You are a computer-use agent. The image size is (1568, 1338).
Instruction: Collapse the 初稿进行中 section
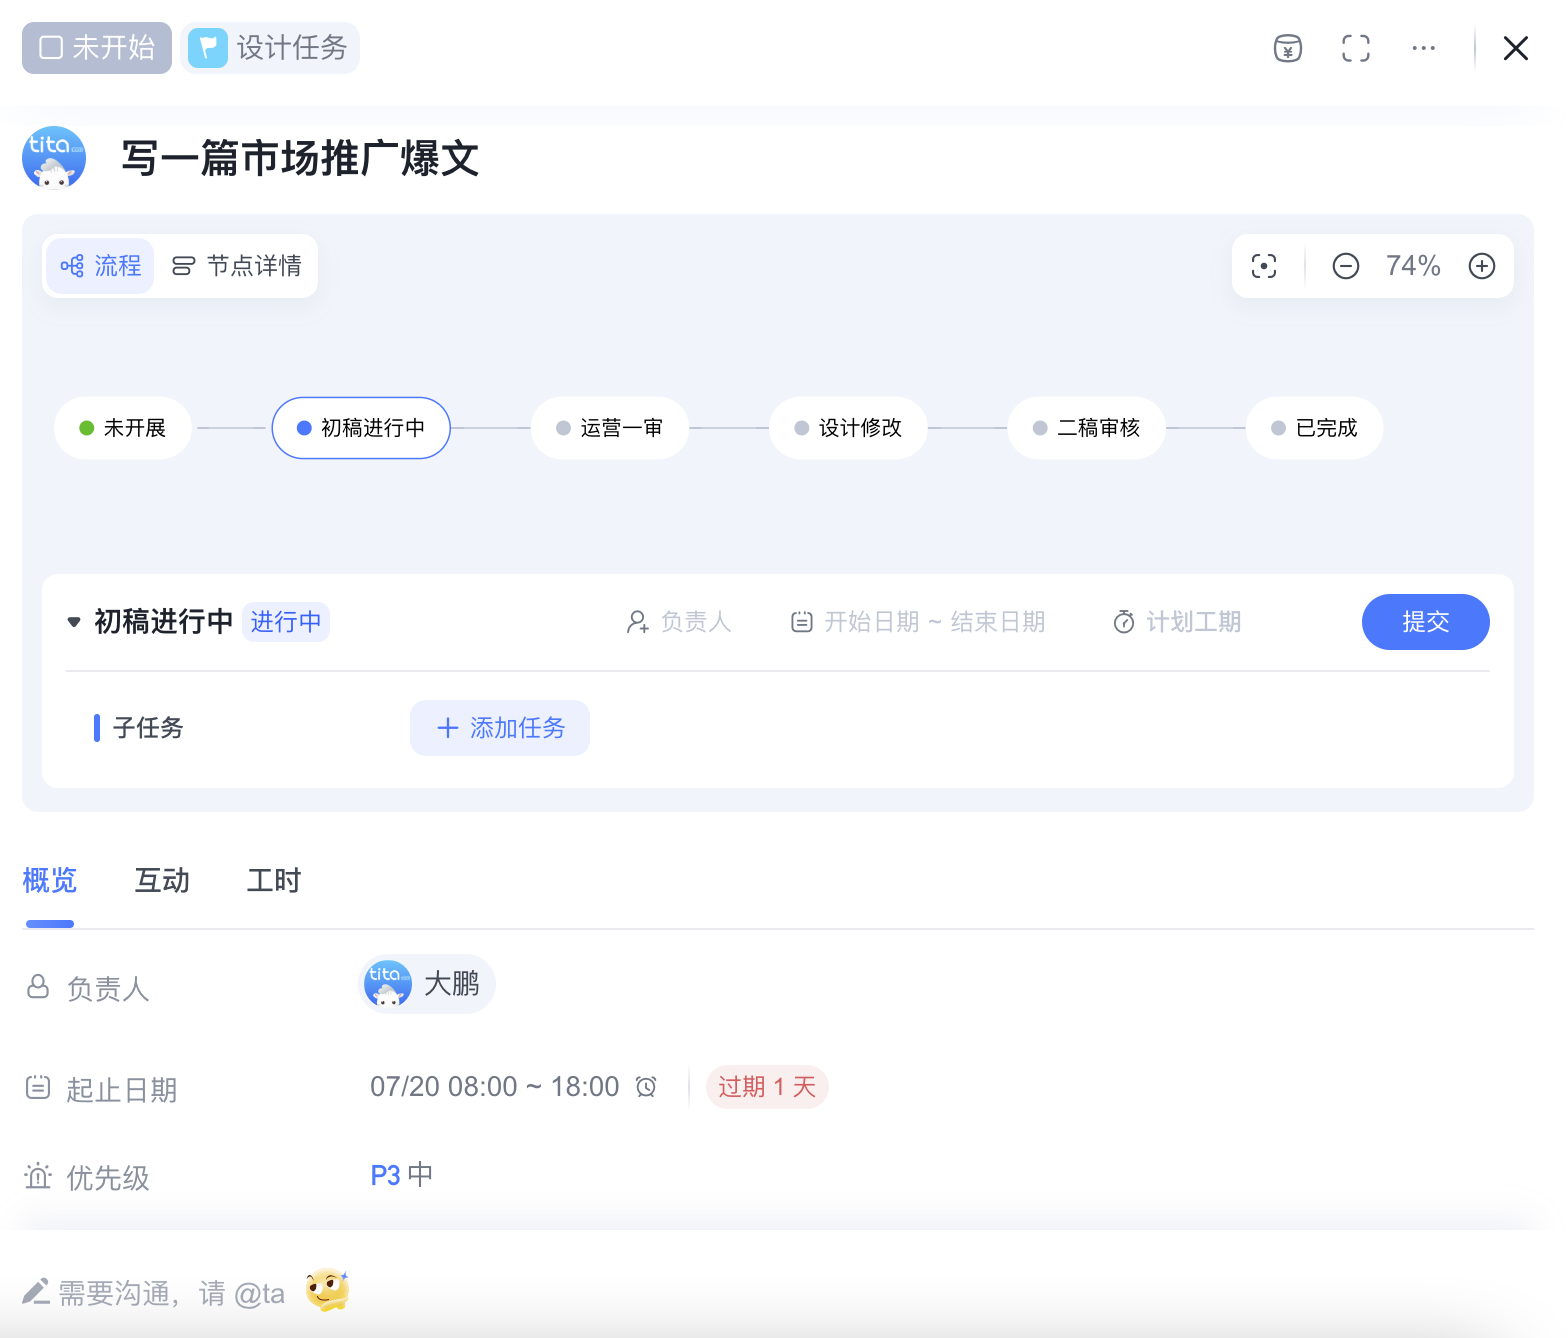pos(74,622)
